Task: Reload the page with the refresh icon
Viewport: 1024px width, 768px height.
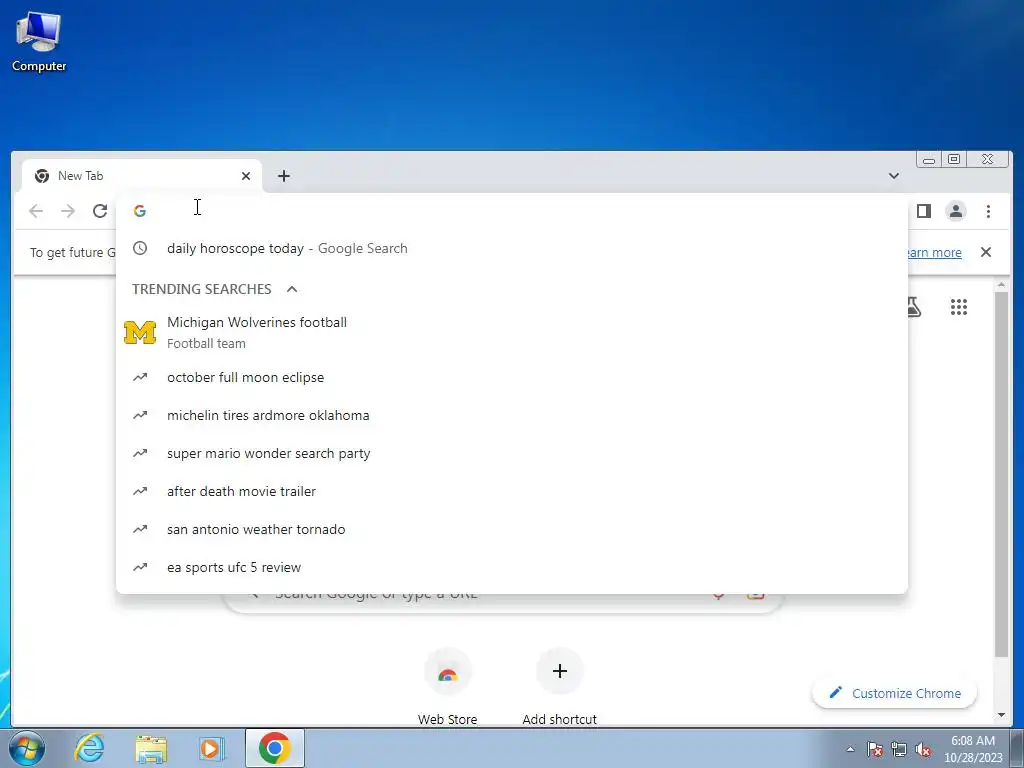Action: (x=100, y=211)
